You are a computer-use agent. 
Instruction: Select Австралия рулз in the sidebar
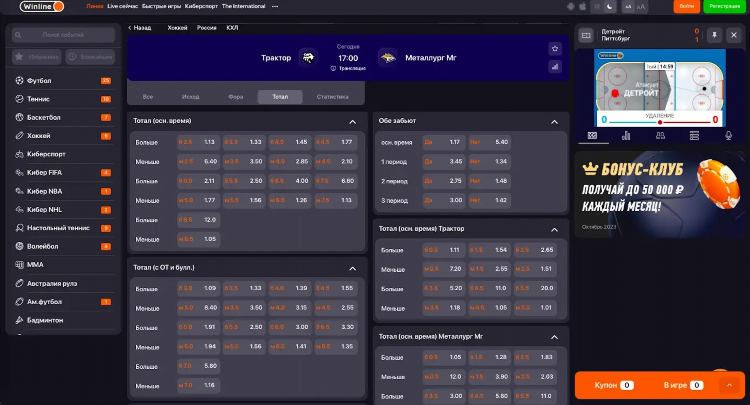coord(63,284)
